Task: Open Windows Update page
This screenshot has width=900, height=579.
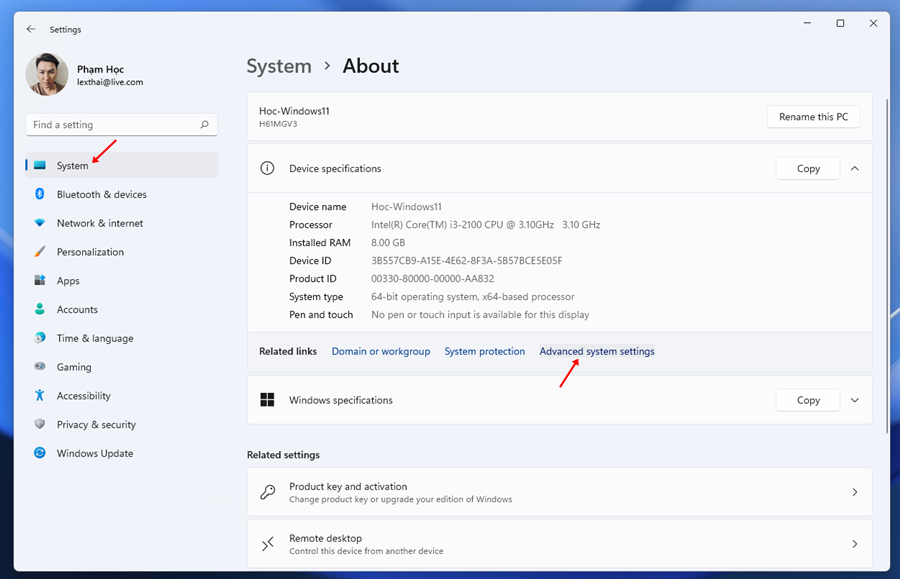Action: pyautogui.click(x=121, y=453)
